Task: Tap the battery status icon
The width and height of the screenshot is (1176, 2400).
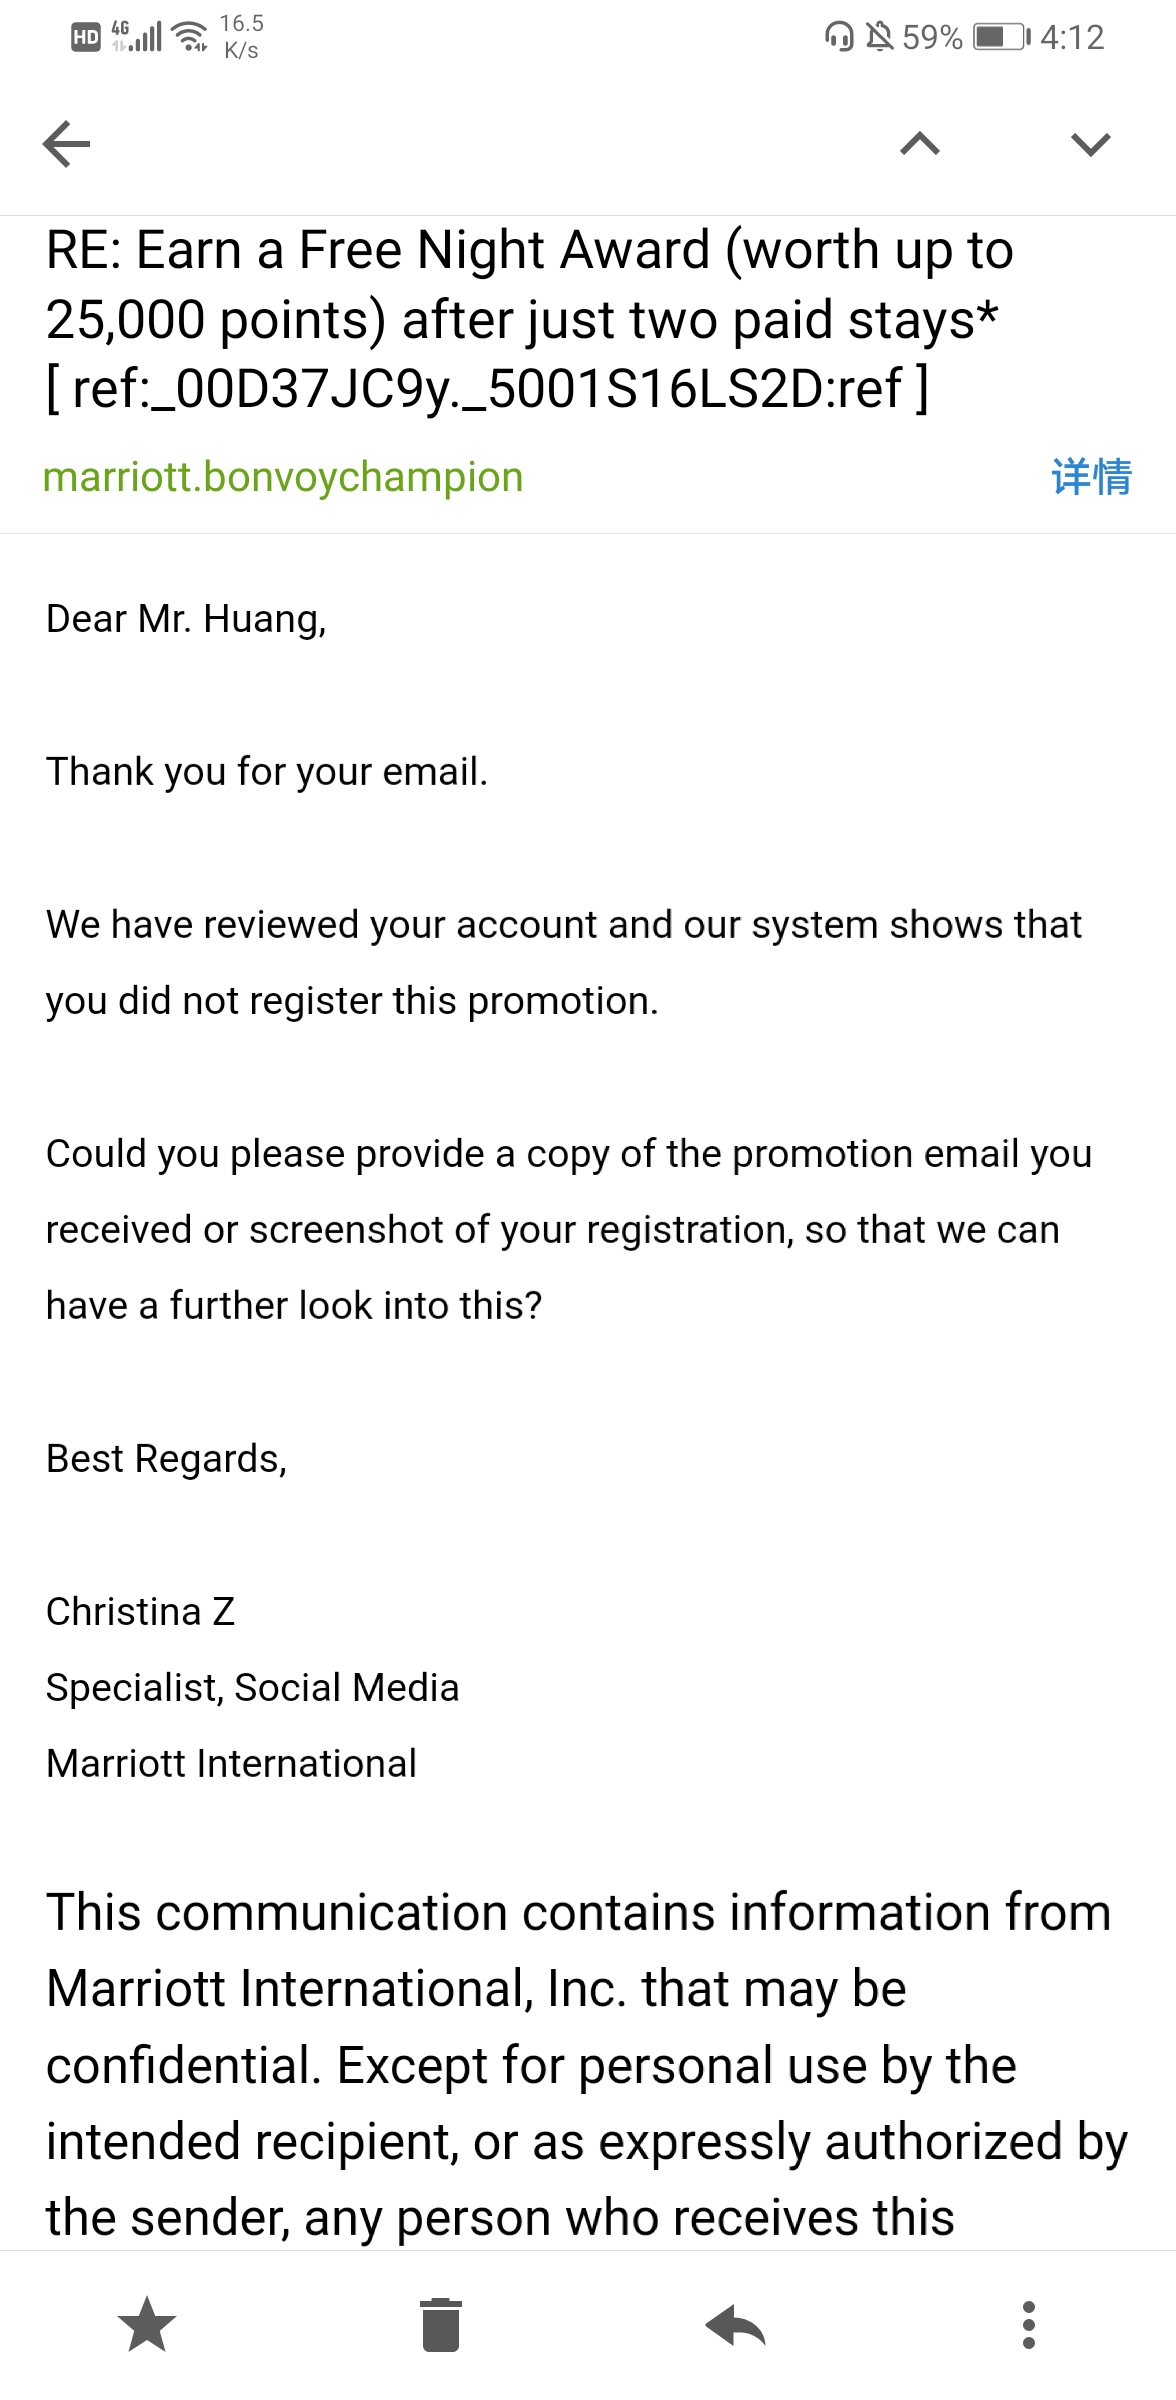Action: pos(1001,38)
